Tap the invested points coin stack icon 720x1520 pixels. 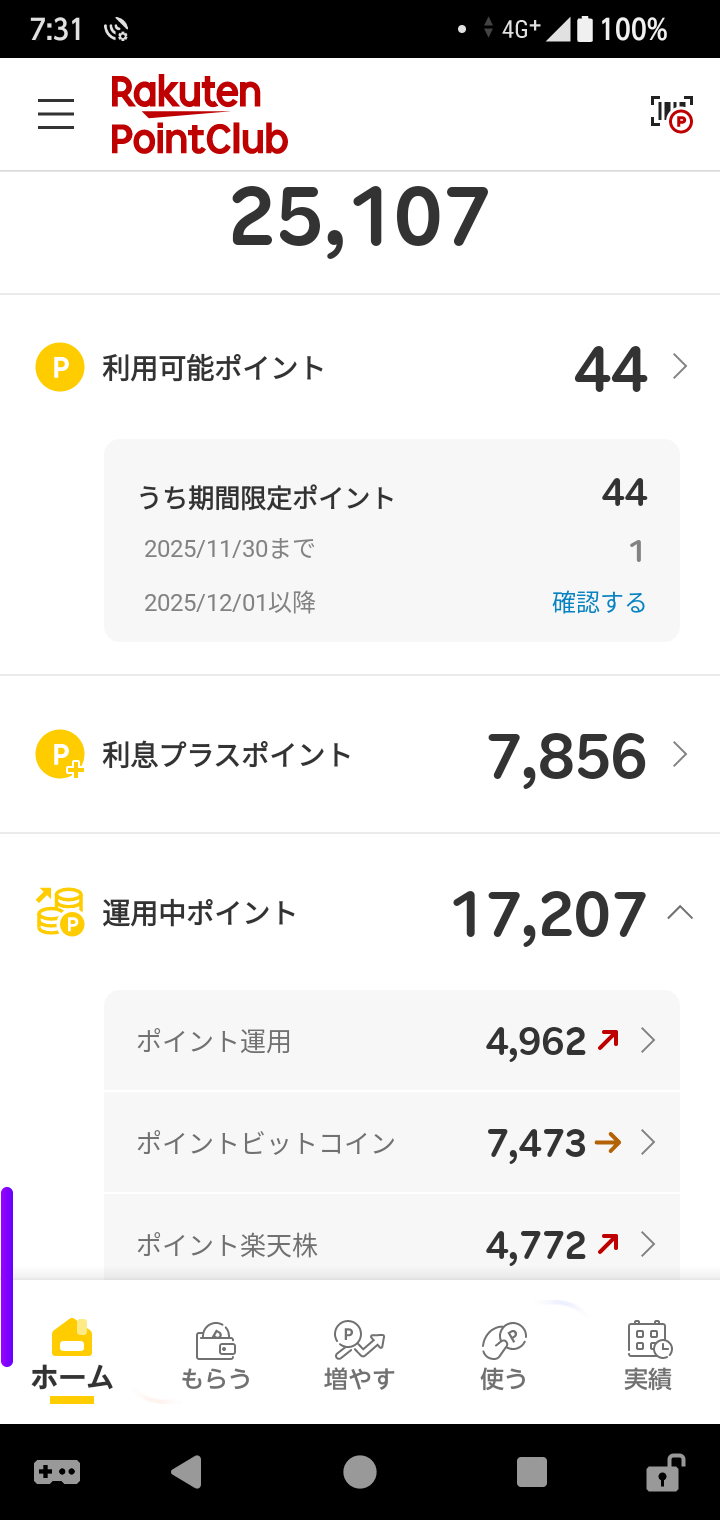pyautogui.click(x=61, y=912)
